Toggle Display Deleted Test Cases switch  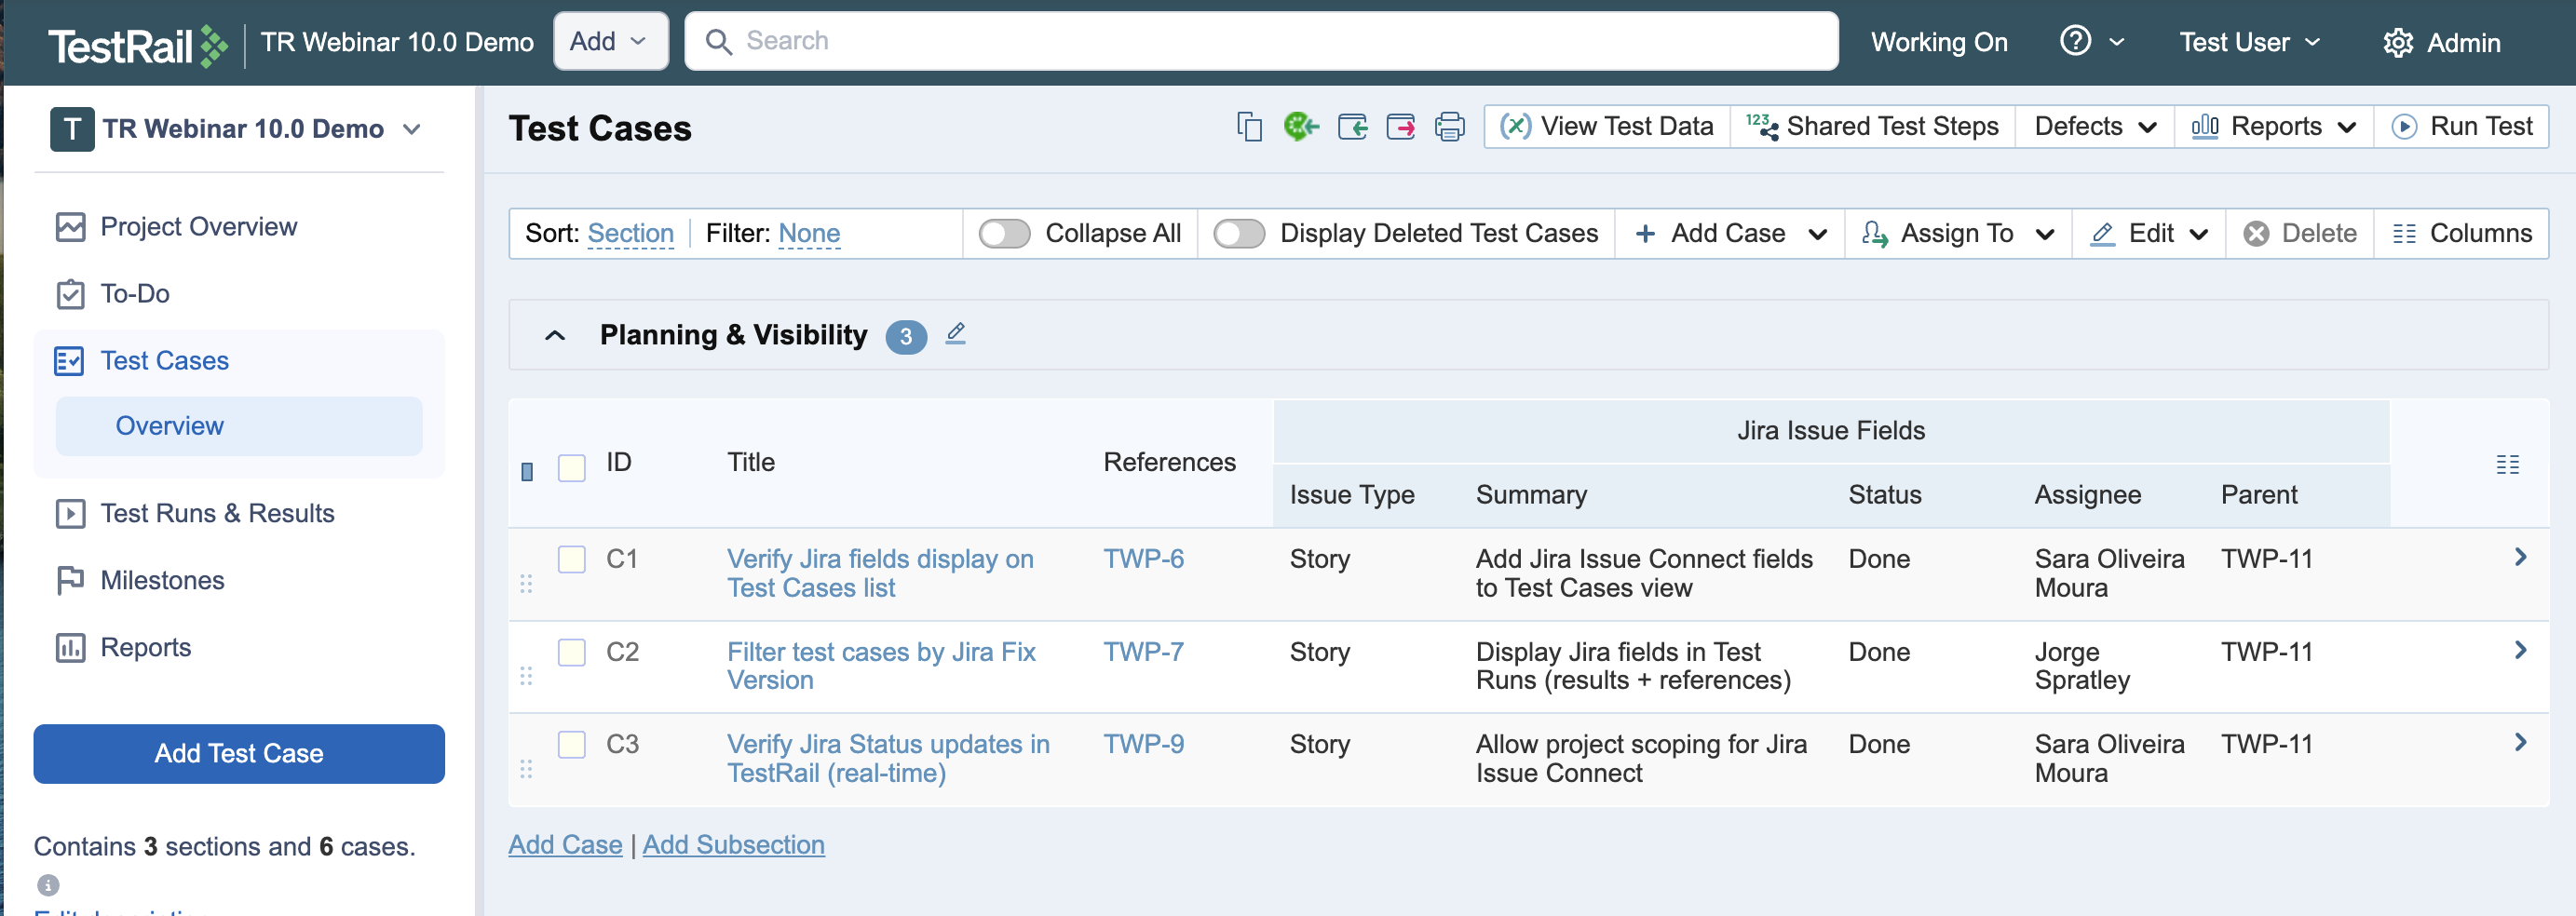point(1239,233)
